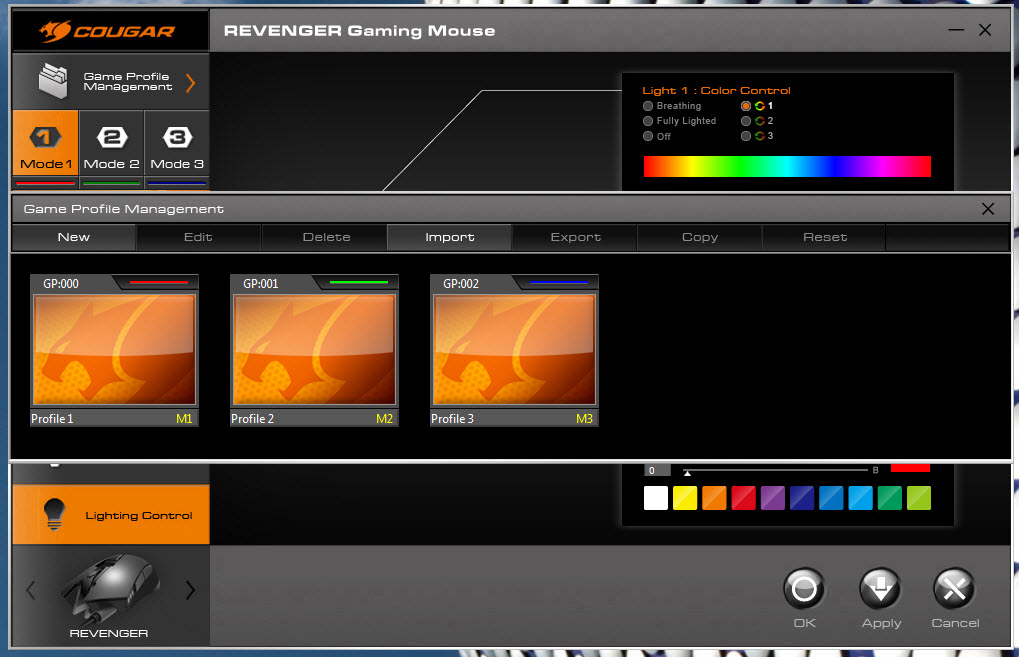Viewport: 1019px width, 657px height.
Task: Go to next device arrow
Action: point(190,590)
